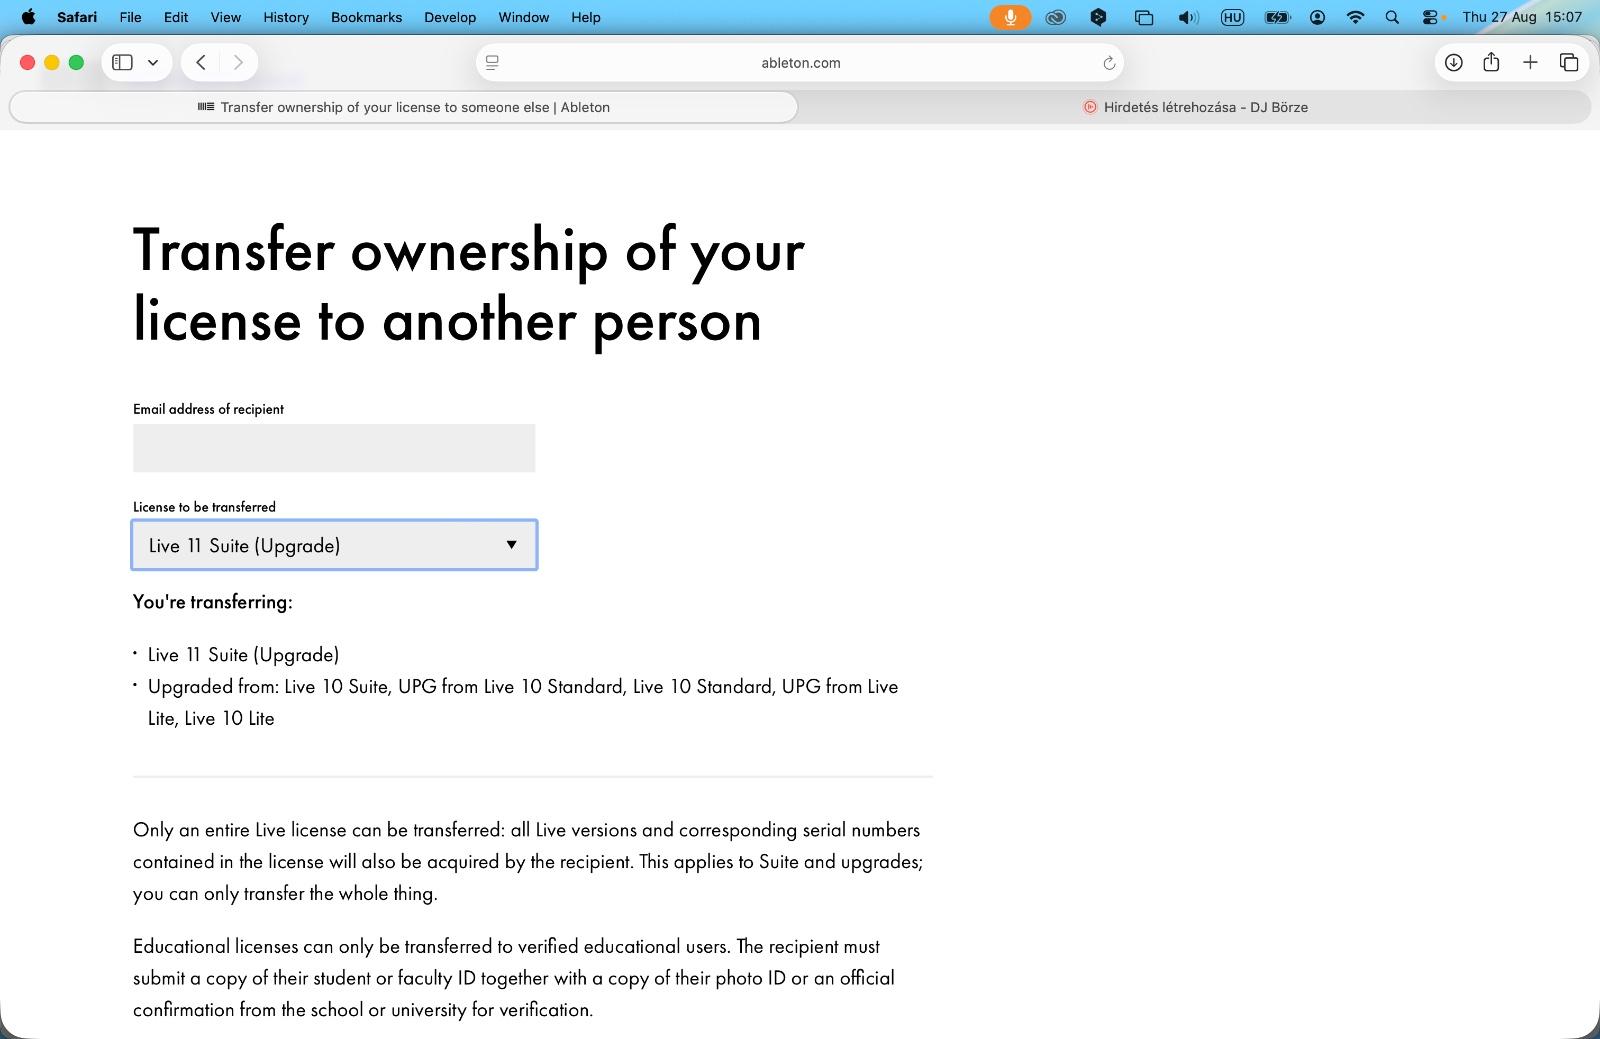Click the "You're transferring:" text
The height and width of the screenshot is (1039, 1600).
[x=213, y=602]
